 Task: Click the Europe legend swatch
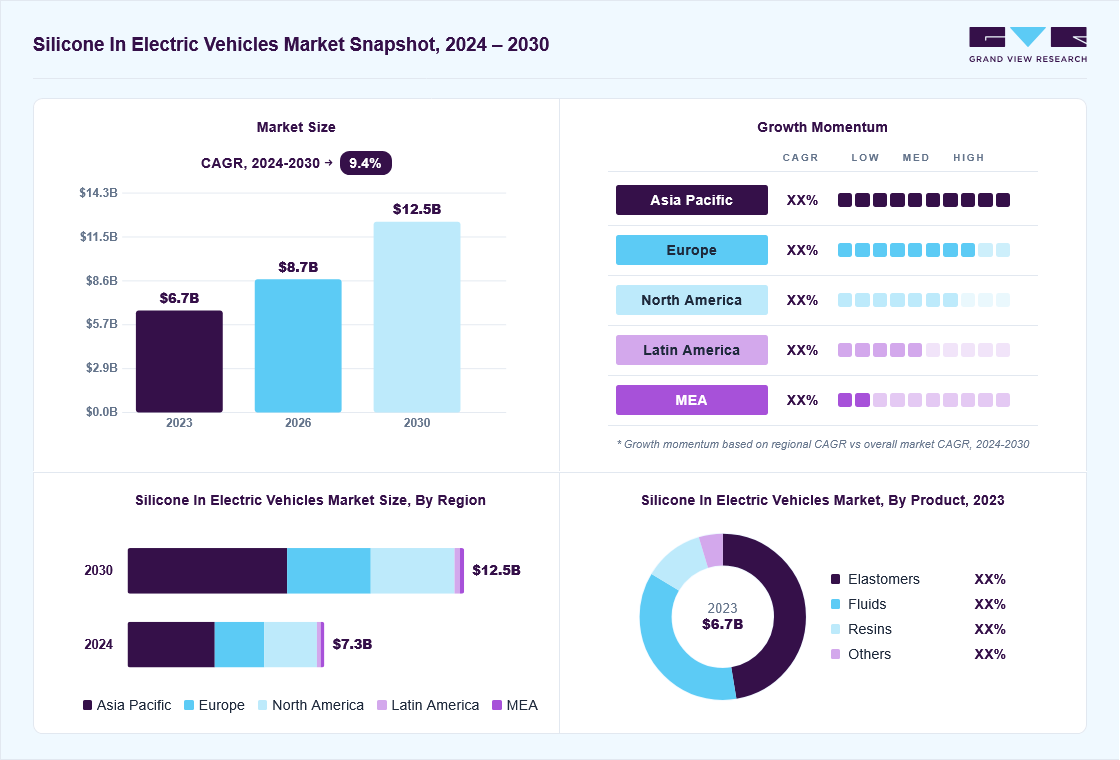(x=189, y=705)
